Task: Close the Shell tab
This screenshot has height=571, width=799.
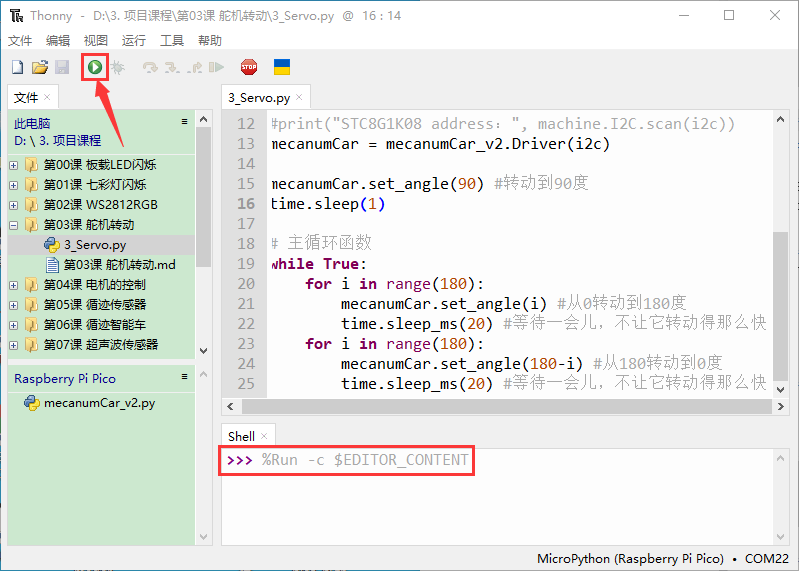Action: 264,436
